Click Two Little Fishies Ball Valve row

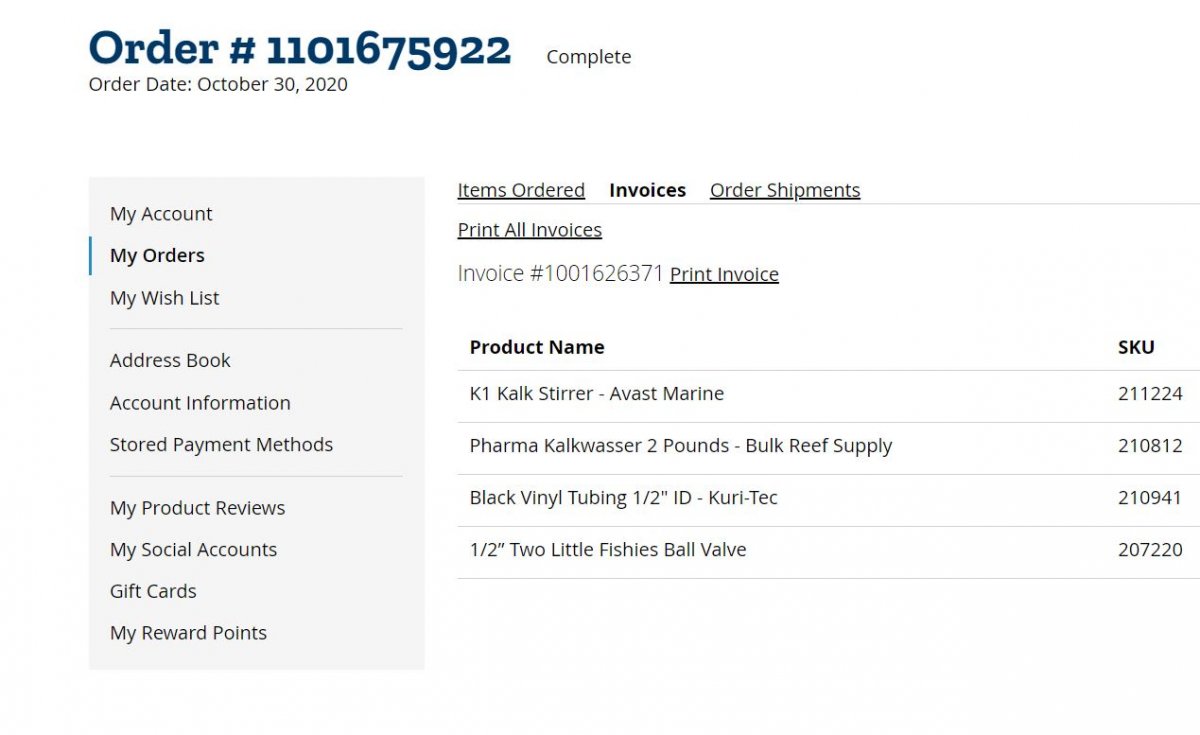pyautogui.click(x=607, y=550)
